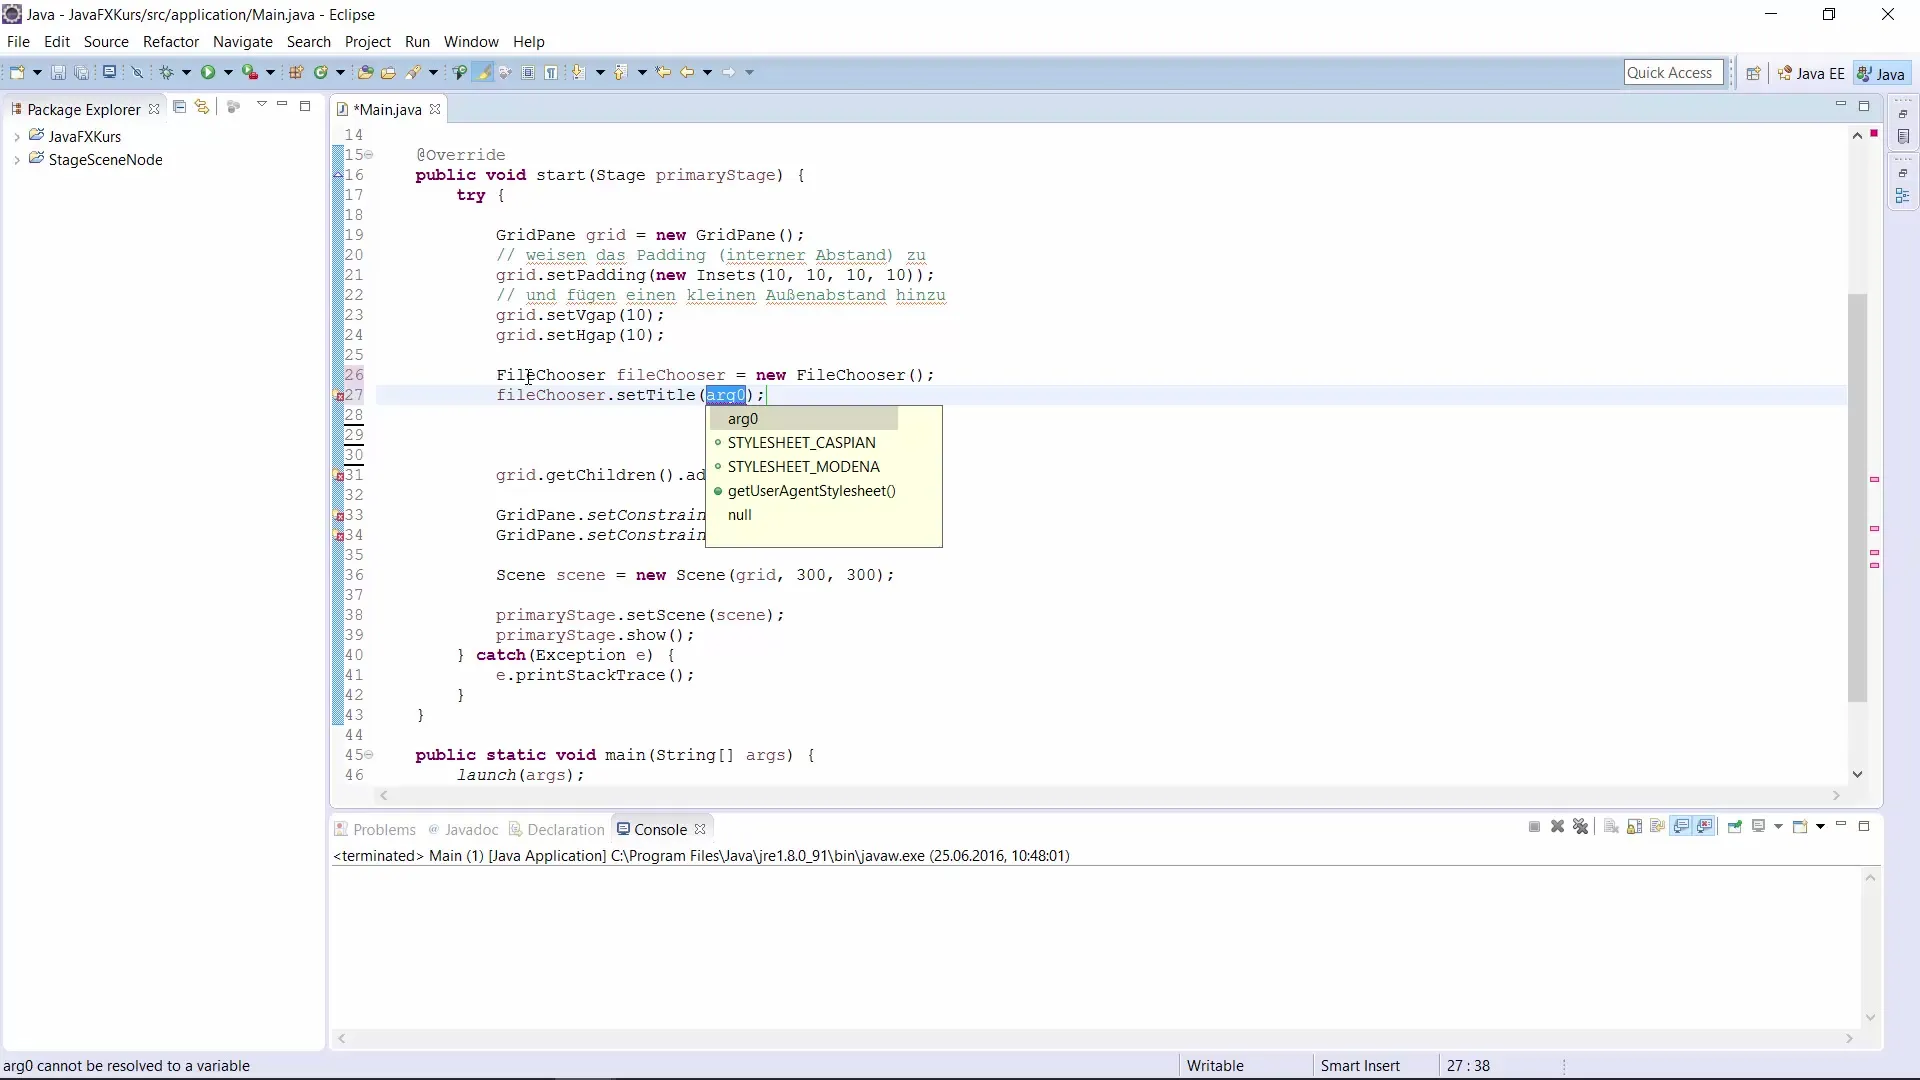
Task: Toggle Word Wrap in Console toolbar
Action: point(1658,827)
